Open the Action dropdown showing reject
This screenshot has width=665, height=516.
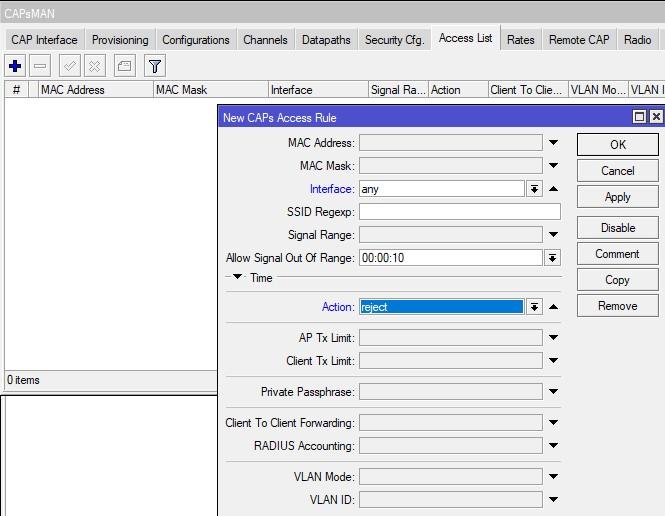tap(535, 307)
